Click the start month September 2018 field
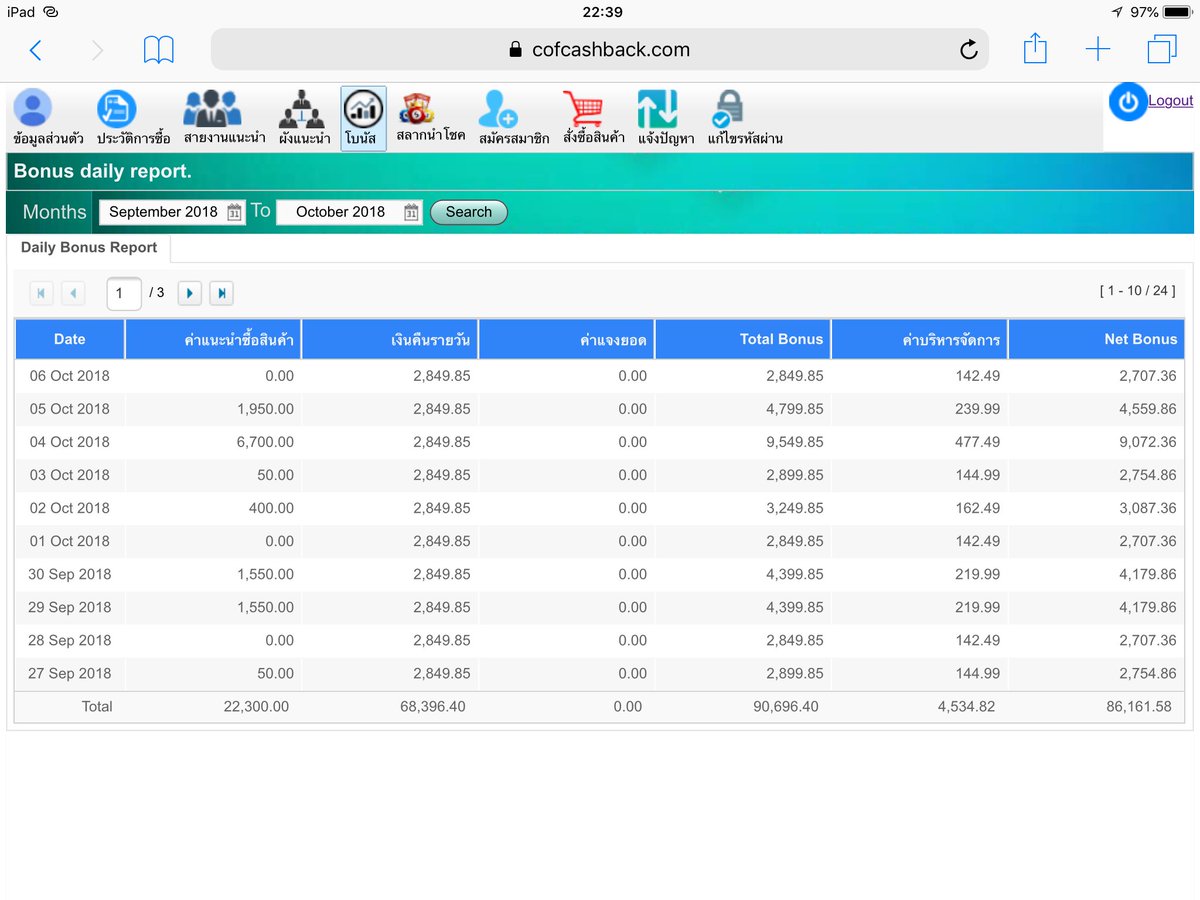 [x=172, y=212]
